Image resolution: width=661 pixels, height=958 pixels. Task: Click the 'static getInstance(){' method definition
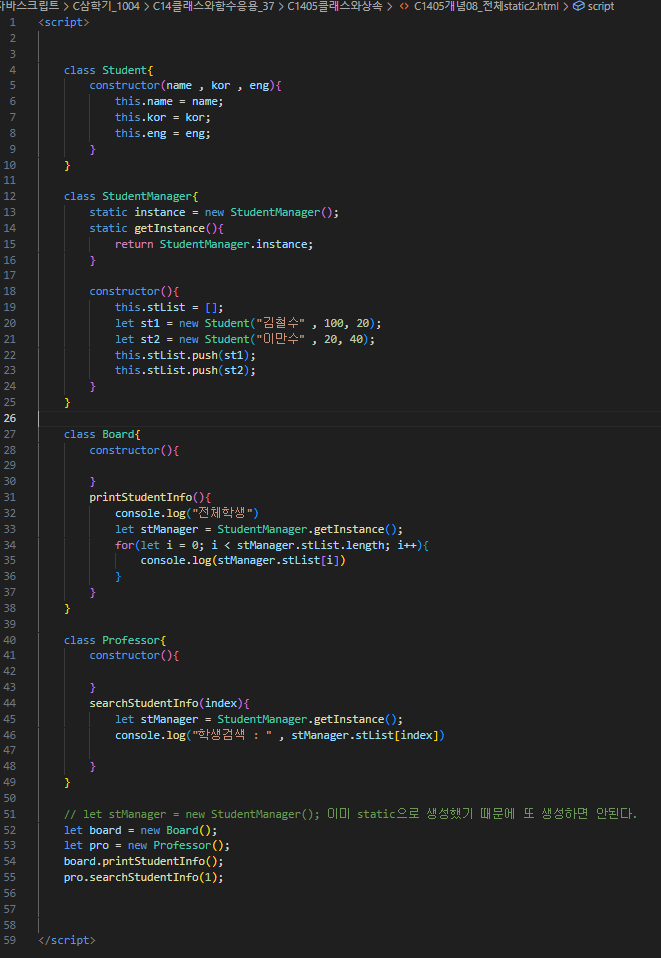pyautogui.click(x=156, y=228)
